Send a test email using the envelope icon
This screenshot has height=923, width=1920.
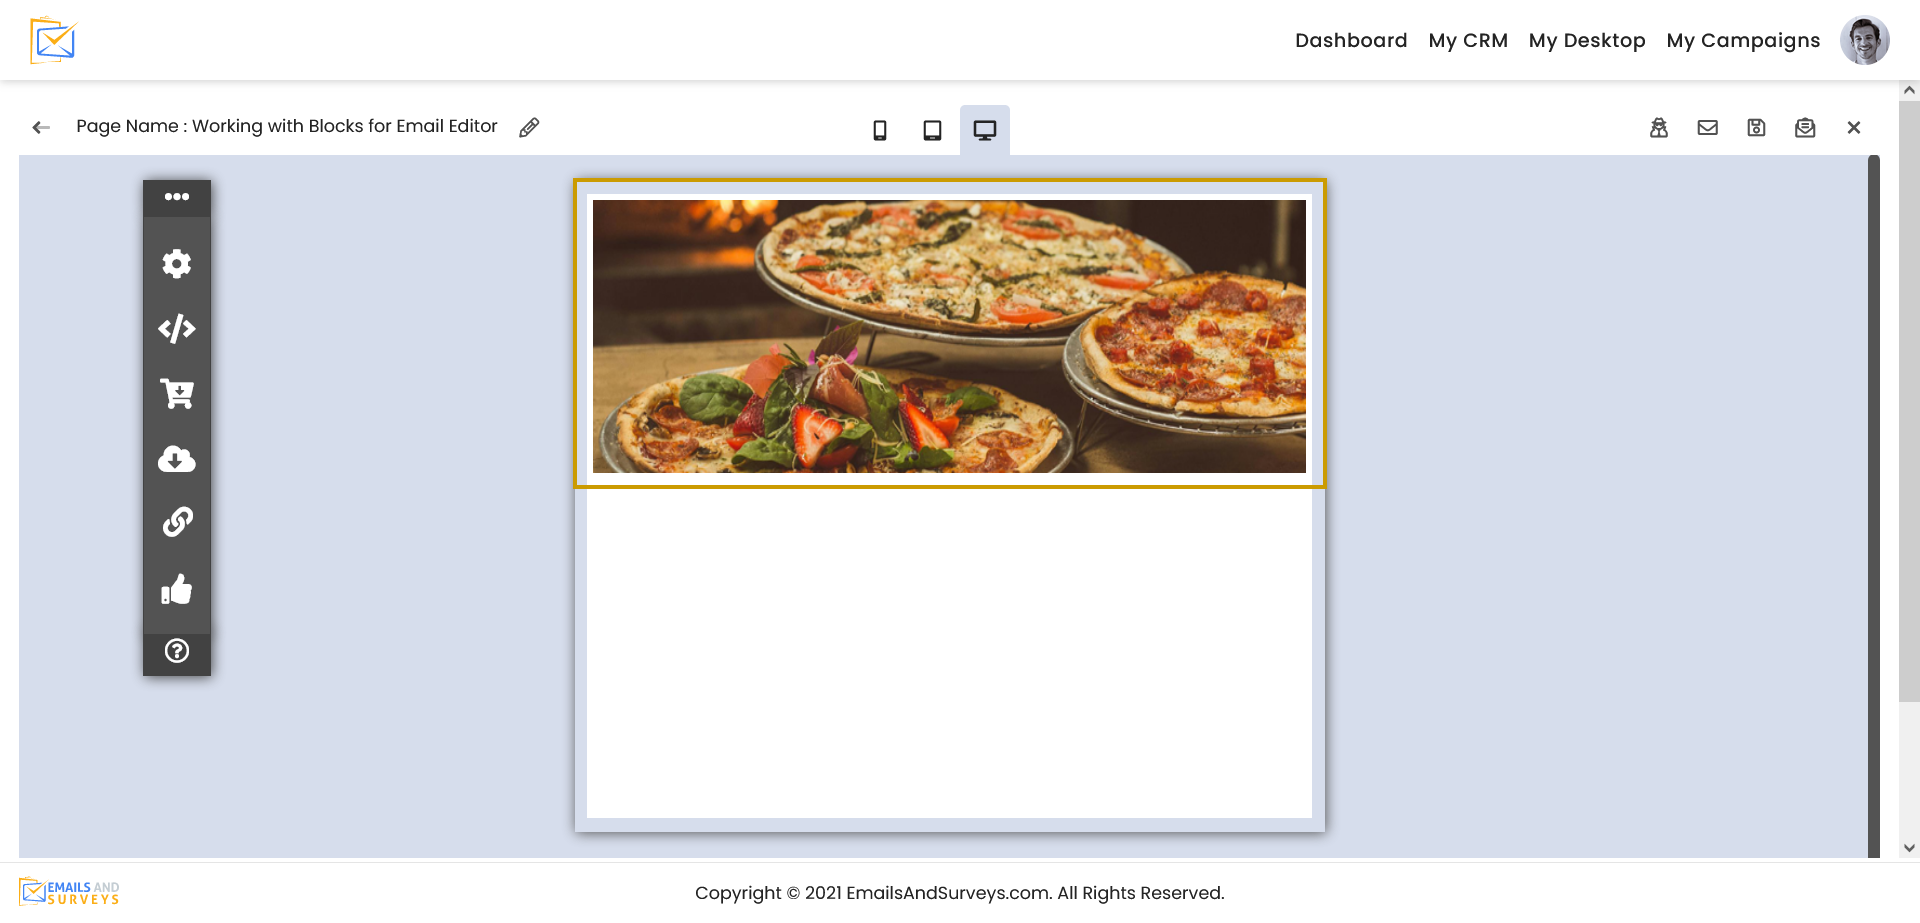coord(1707,127)
